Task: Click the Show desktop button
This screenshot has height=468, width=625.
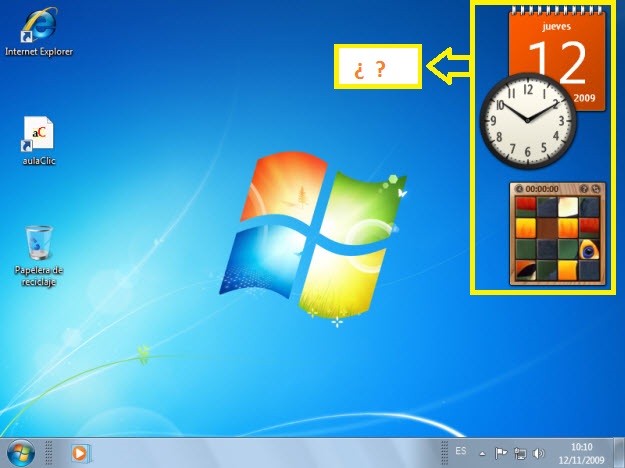Action: (619, 453)
